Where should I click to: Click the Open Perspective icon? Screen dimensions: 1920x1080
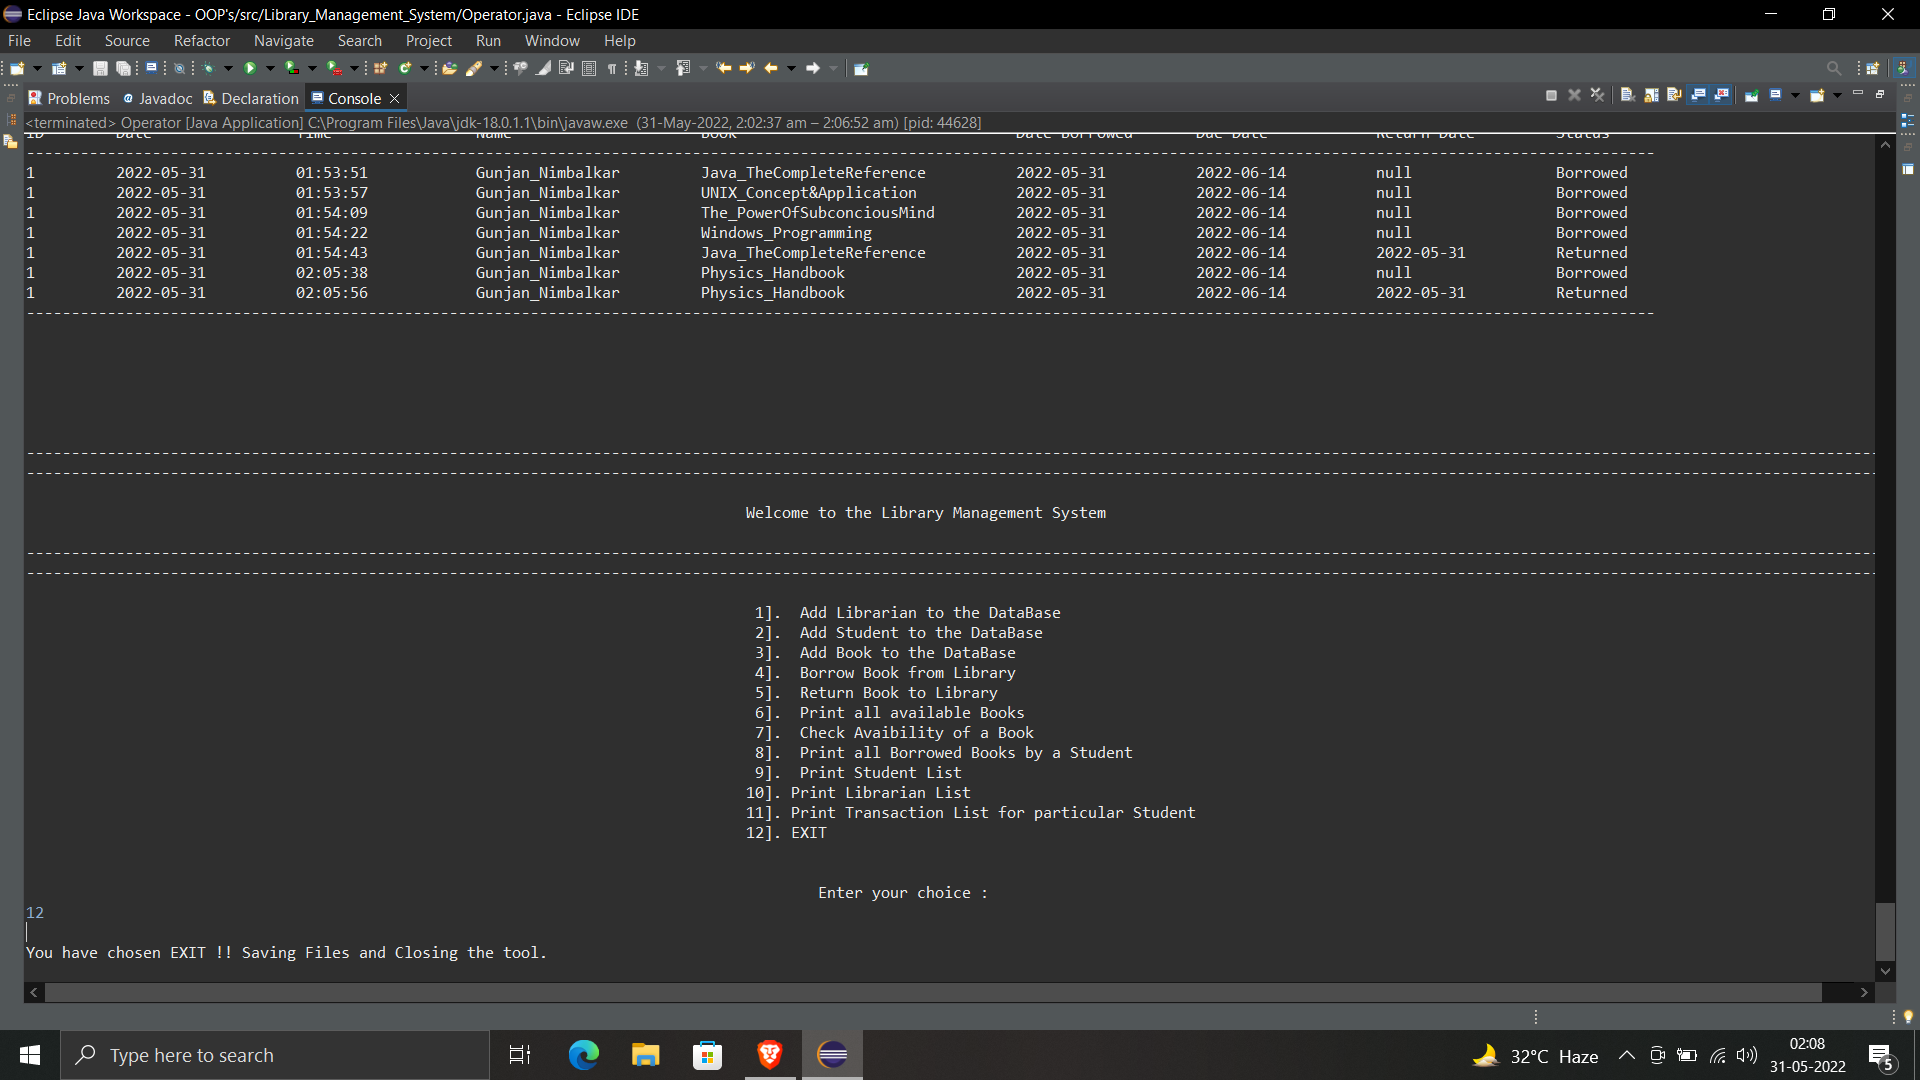pyautogui.click(x=1873, y=68)
